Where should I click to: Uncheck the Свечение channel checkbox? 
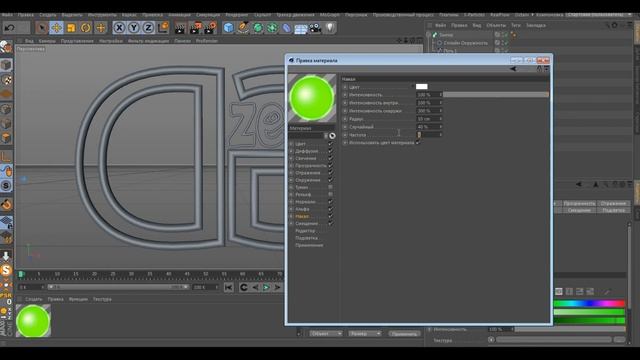(330, 158)
